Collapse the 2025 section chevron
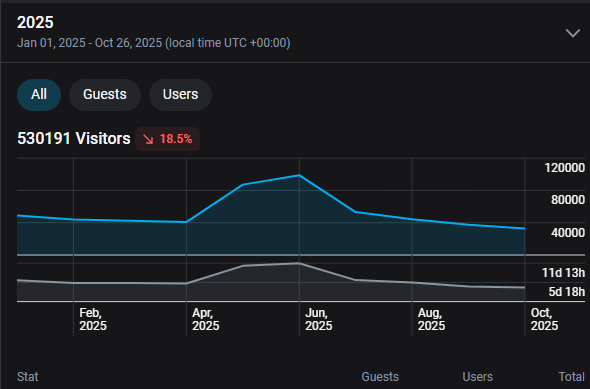The image size is (590, 389). pyautogui.click(x=573, y=33)
